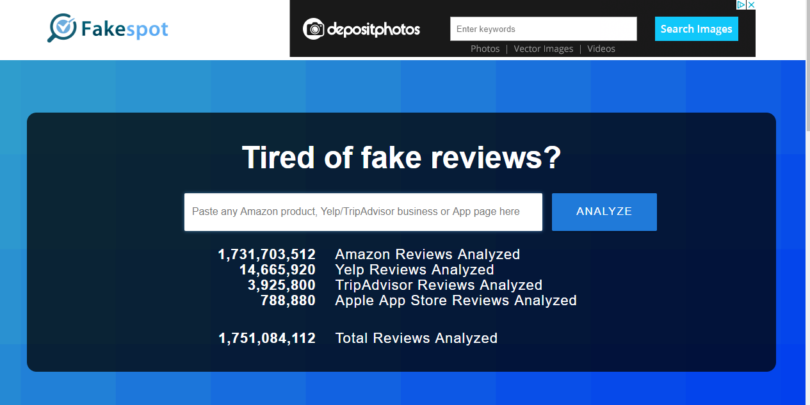Click the page's vertical scrollbar
The image size is (810, 405).
pyautogui.click(x=805, y=60)
